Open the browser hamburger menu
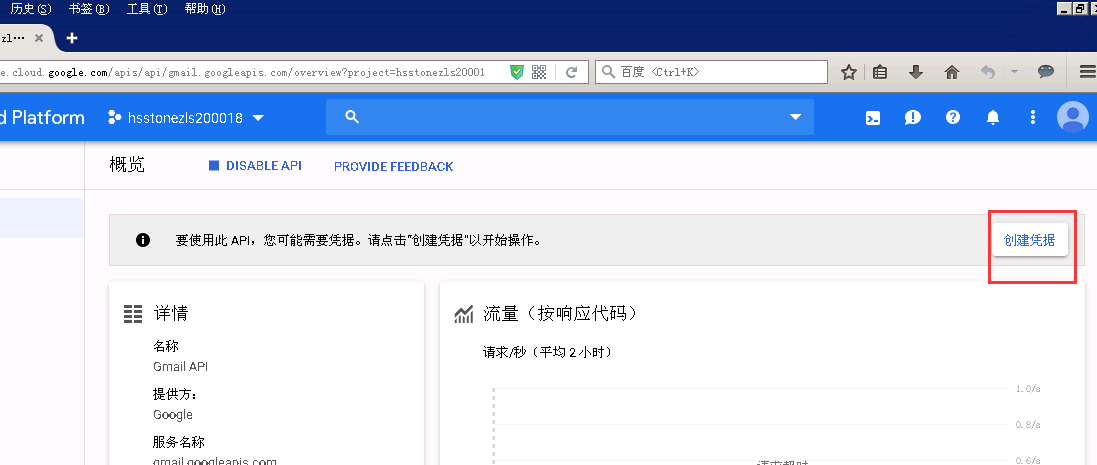Image resolution: width=1097 pixels, height=465 pixels. coord(1088,72)
